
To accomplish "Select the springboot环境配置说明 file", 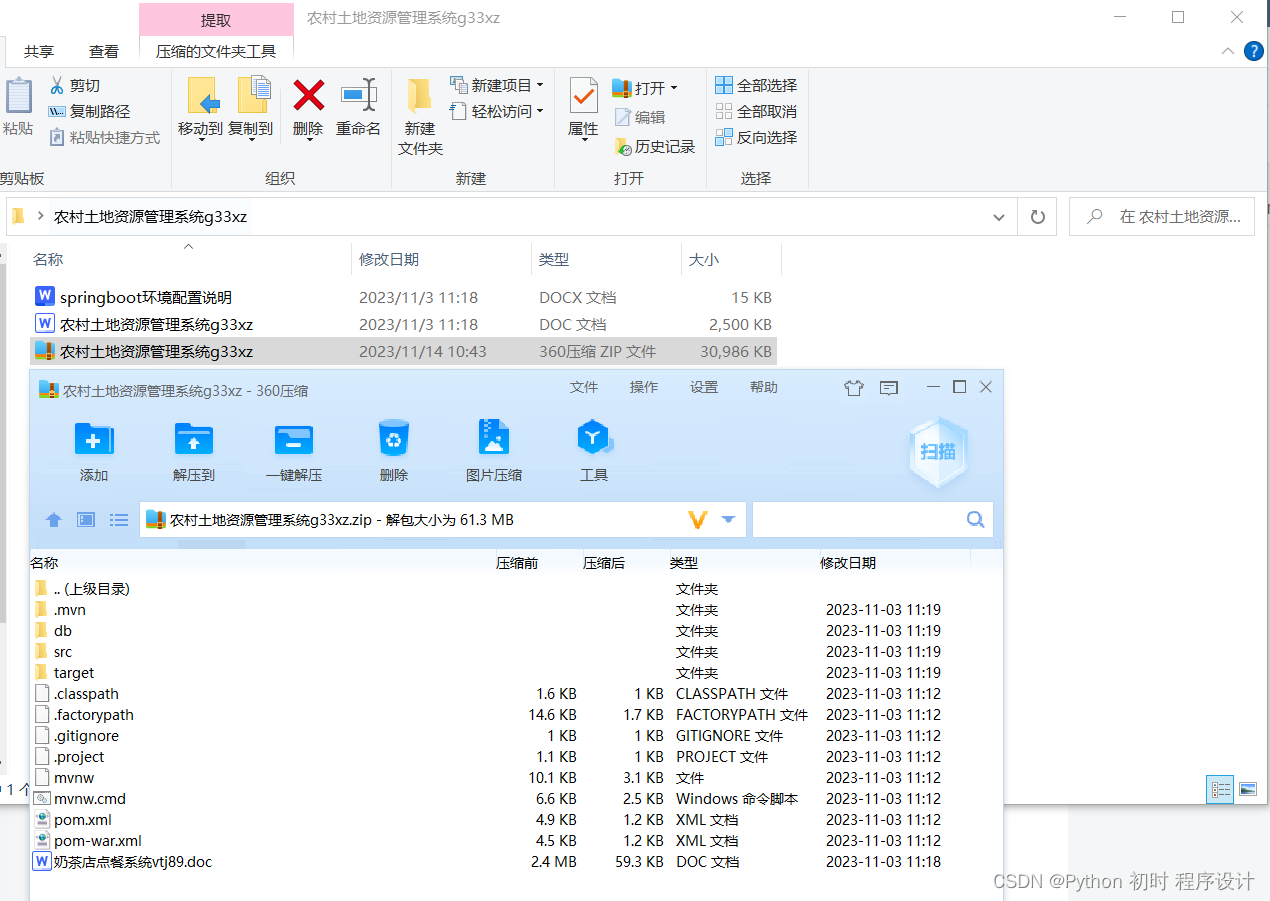I will click(403, 298).
